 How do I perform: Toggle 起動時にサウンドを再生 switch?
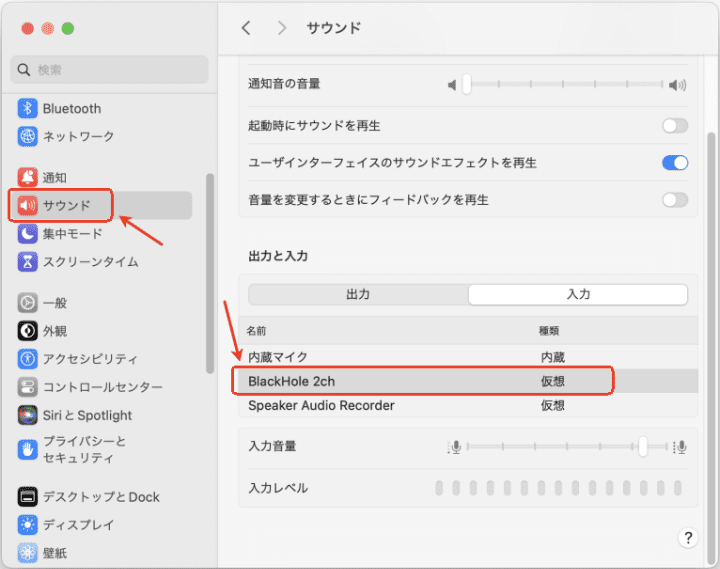click(x=675, y=125)
